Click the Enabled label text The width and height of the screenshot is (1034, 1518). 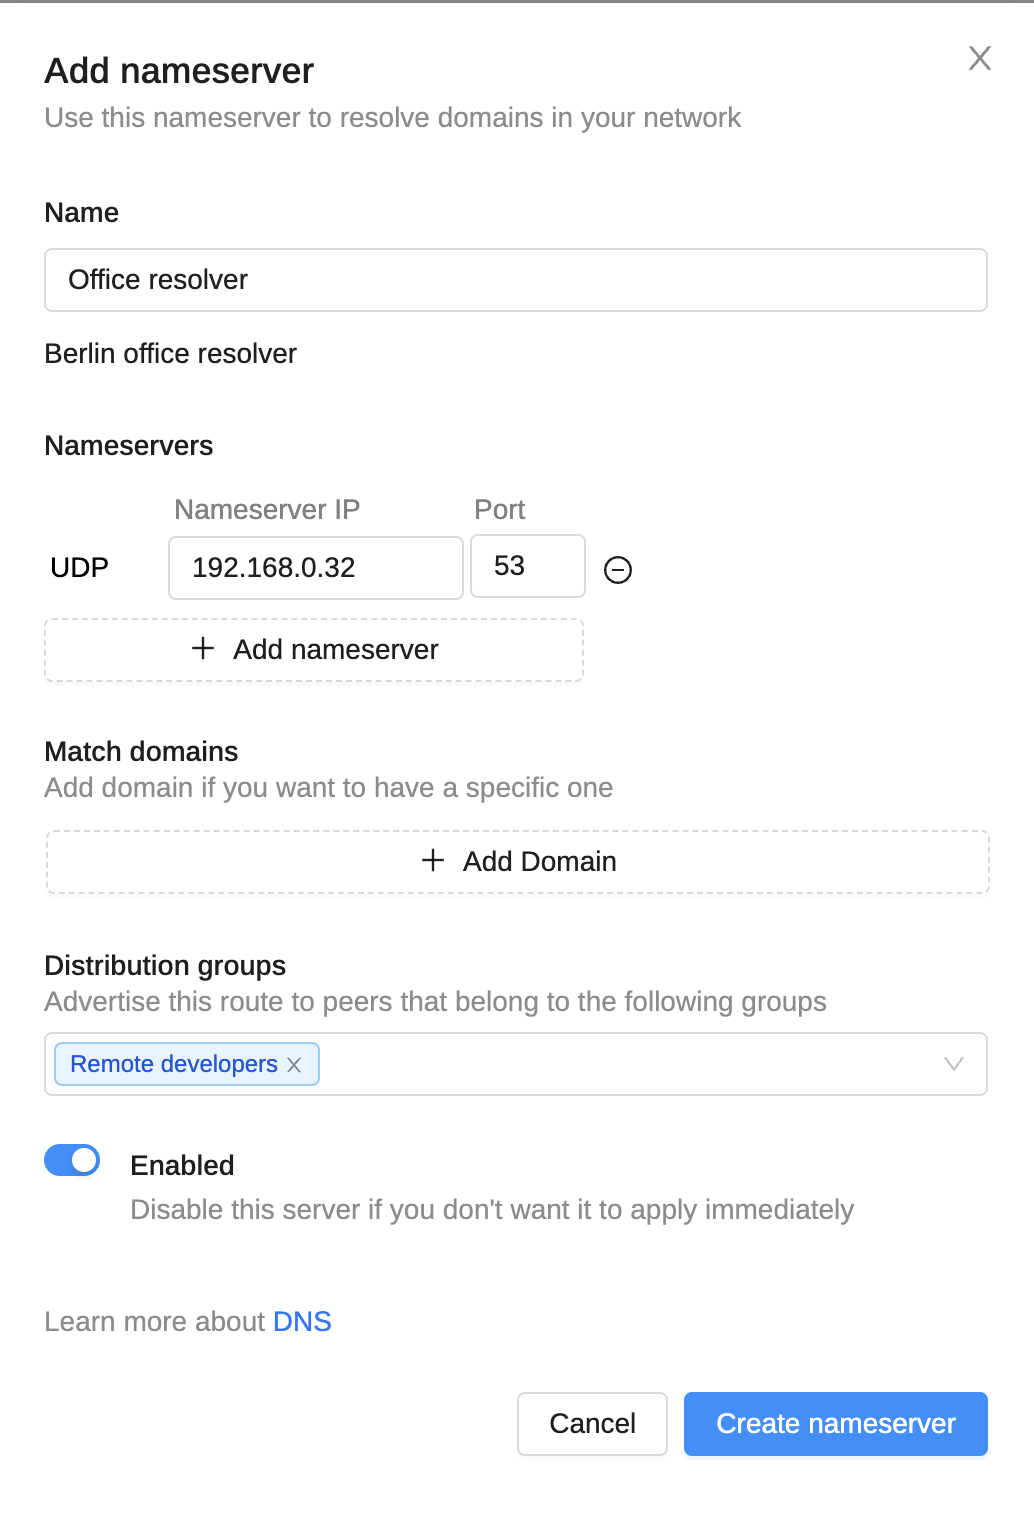[182, 1166]
